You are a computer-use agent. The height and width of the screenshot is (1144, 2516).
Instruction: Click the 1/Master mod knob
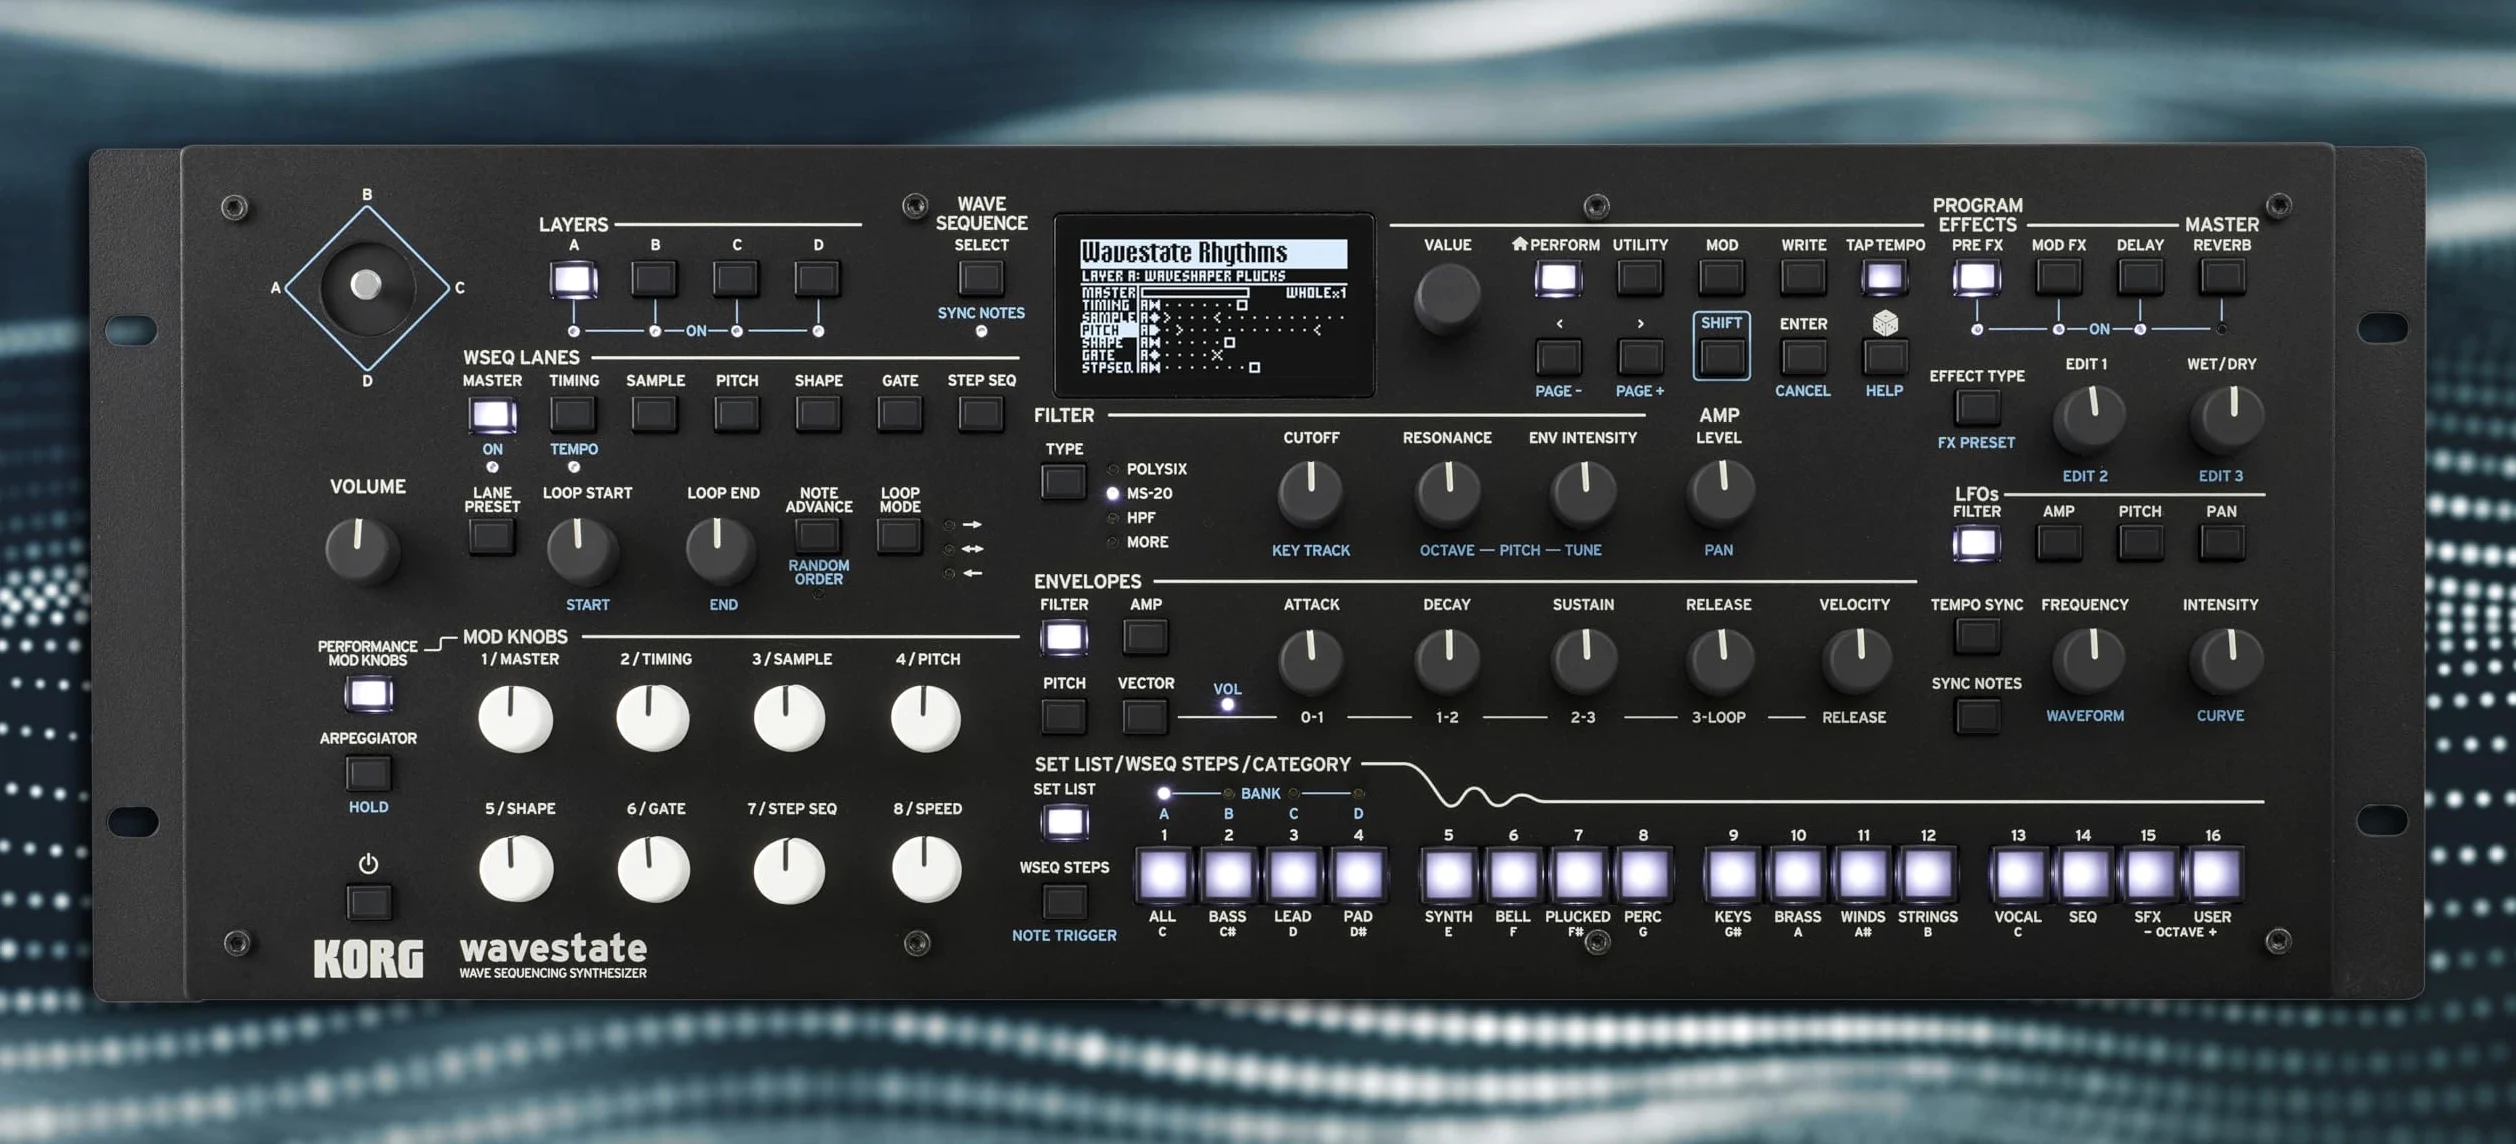coord(516,718)
